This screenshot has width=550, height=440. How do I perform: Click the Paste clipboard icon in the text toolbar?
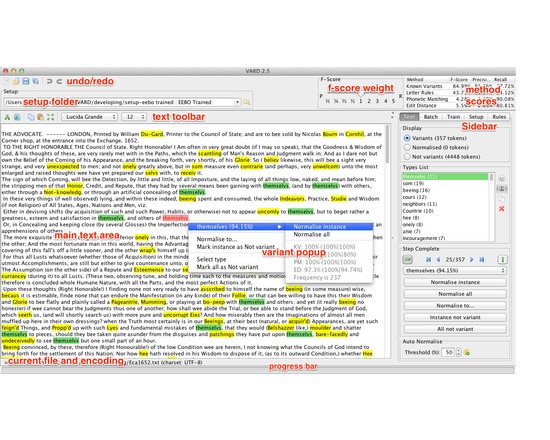[x=40, y=117]
